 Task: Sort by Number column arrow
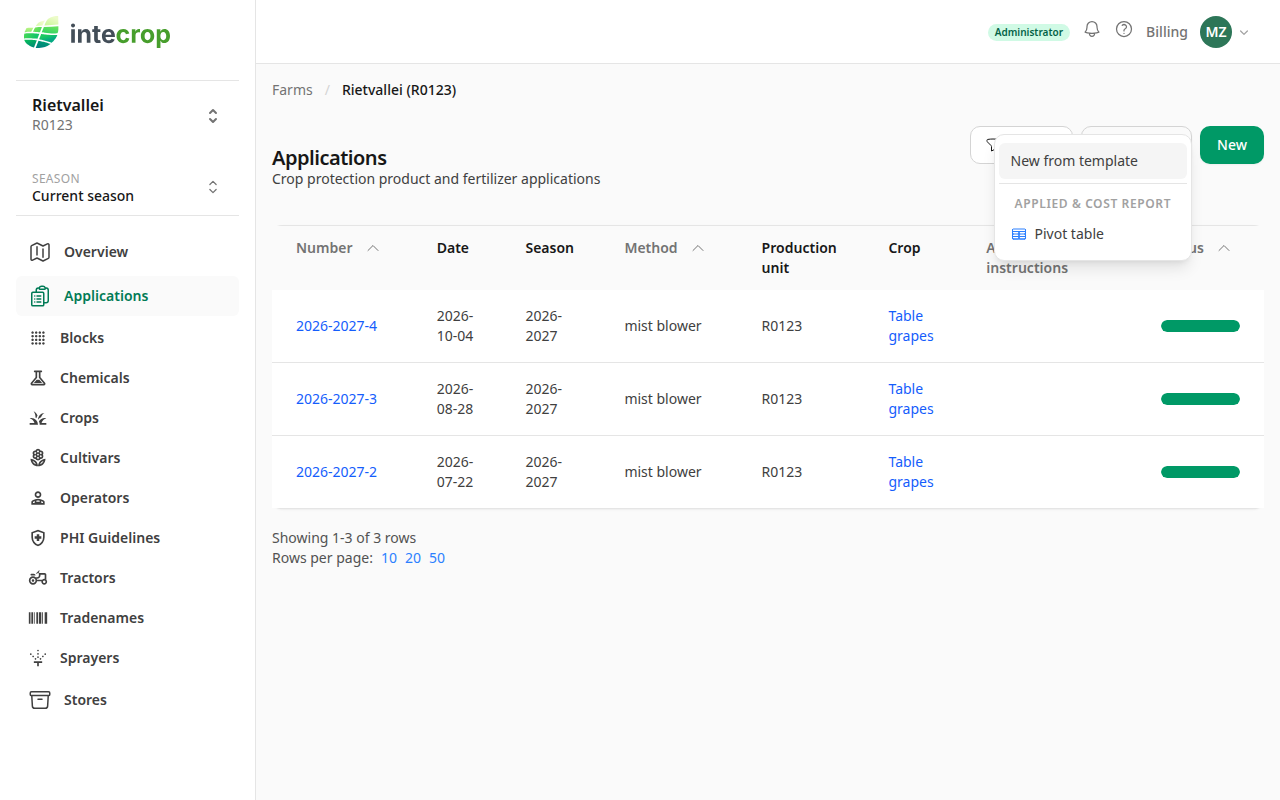(373, 248)
